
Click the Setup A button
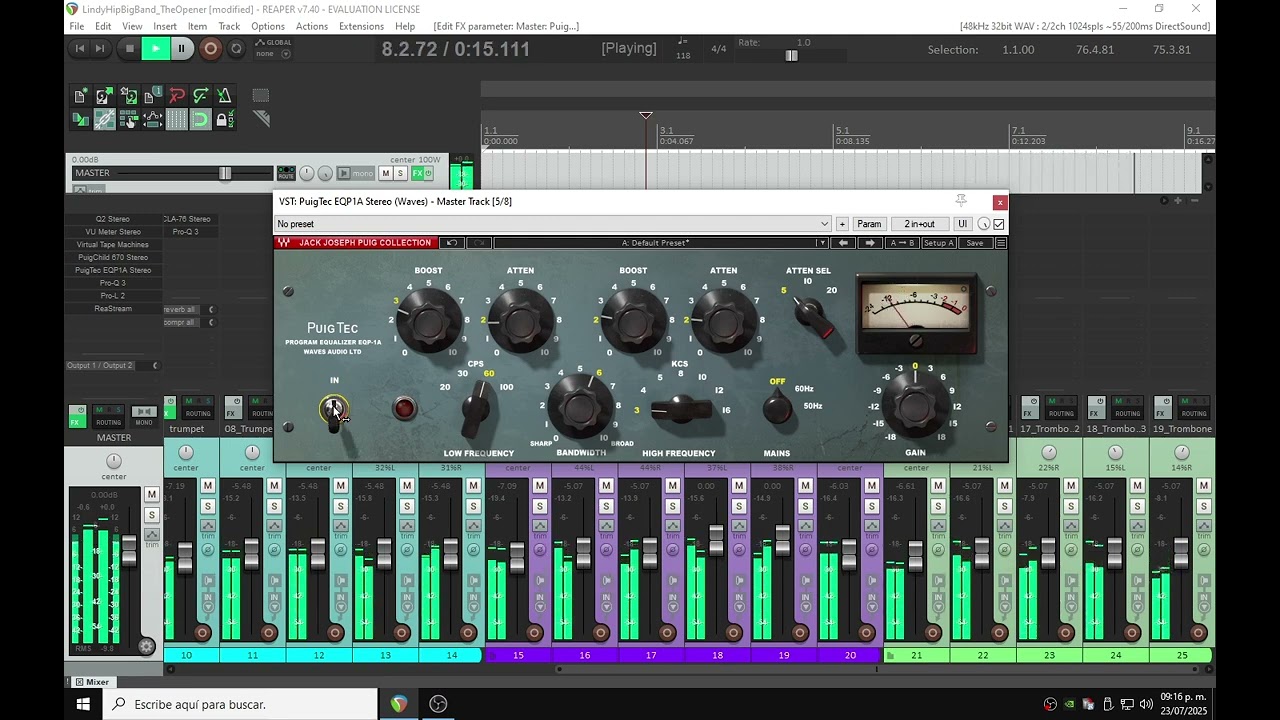[x=938, y=243]
